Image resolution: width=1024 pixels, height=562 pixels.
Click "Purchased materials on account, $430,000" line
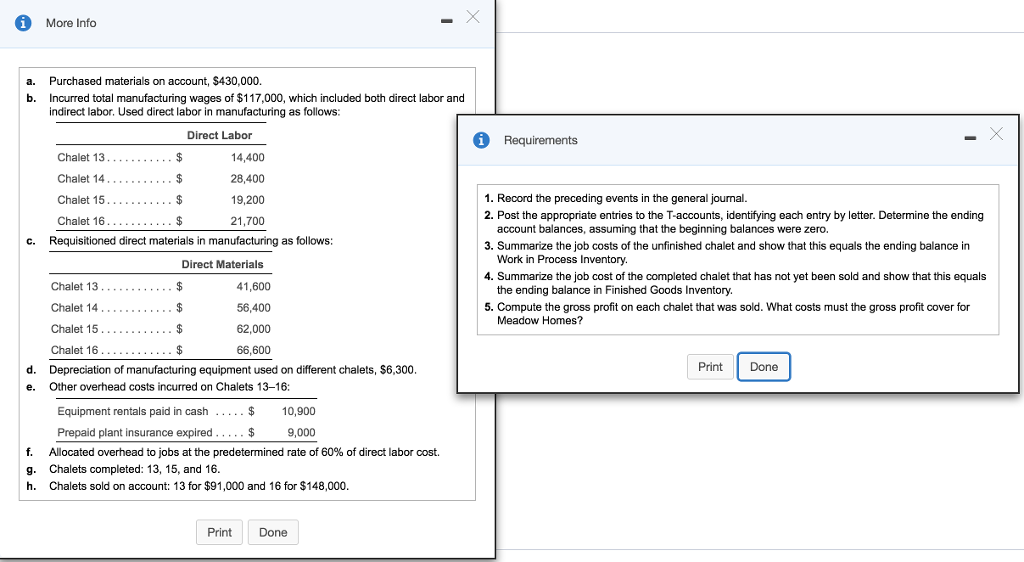(155, 81)
